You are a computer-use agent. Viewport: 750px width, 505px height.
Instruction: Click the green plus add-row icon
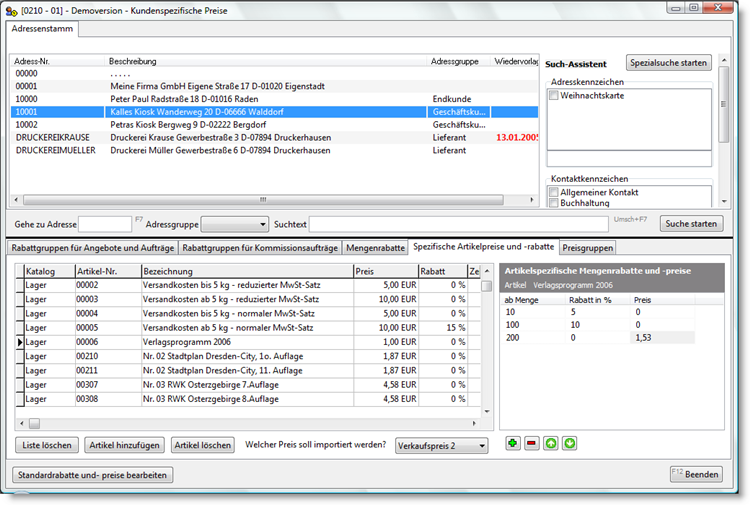[513, 443]
